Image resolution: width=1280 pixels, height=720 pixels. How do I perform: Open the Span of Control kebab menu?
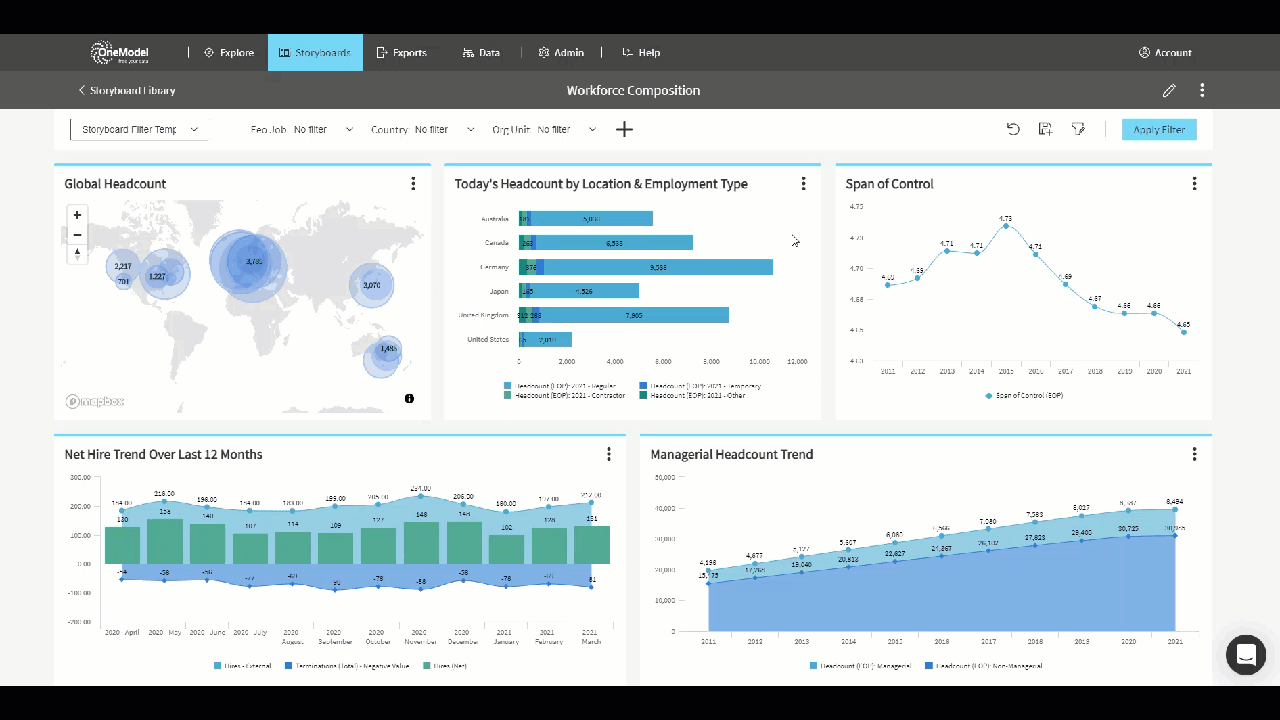(1194, 184)
